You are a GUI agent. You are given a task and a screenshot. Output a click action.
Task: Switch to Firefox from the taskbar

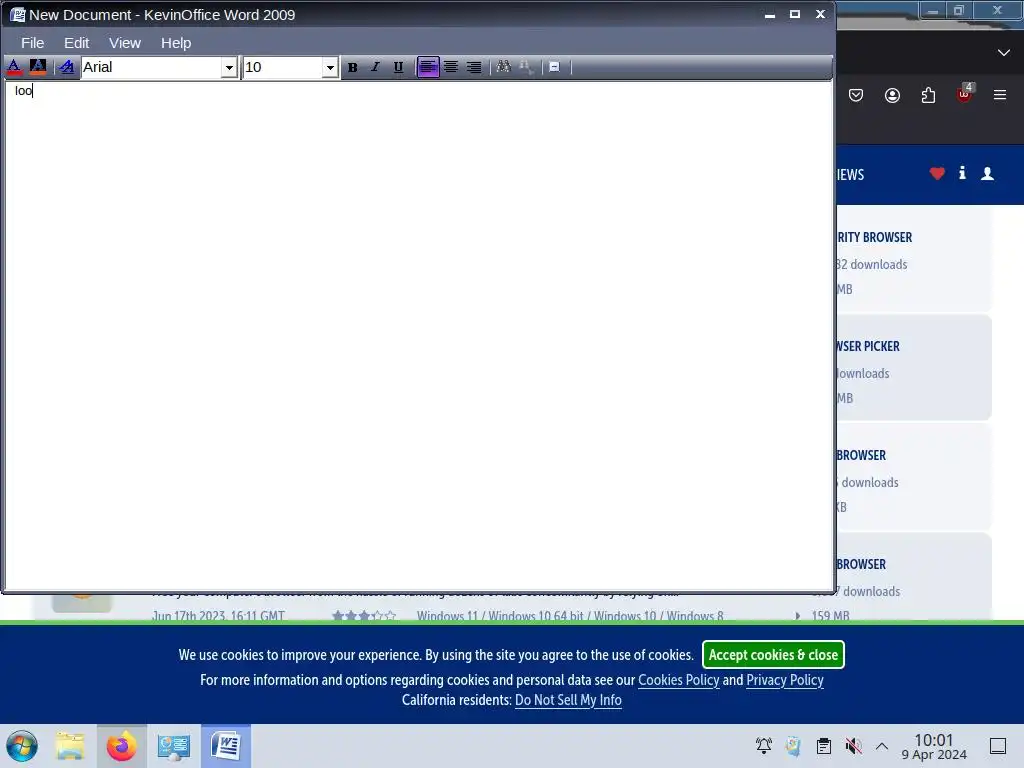[121, 746]
